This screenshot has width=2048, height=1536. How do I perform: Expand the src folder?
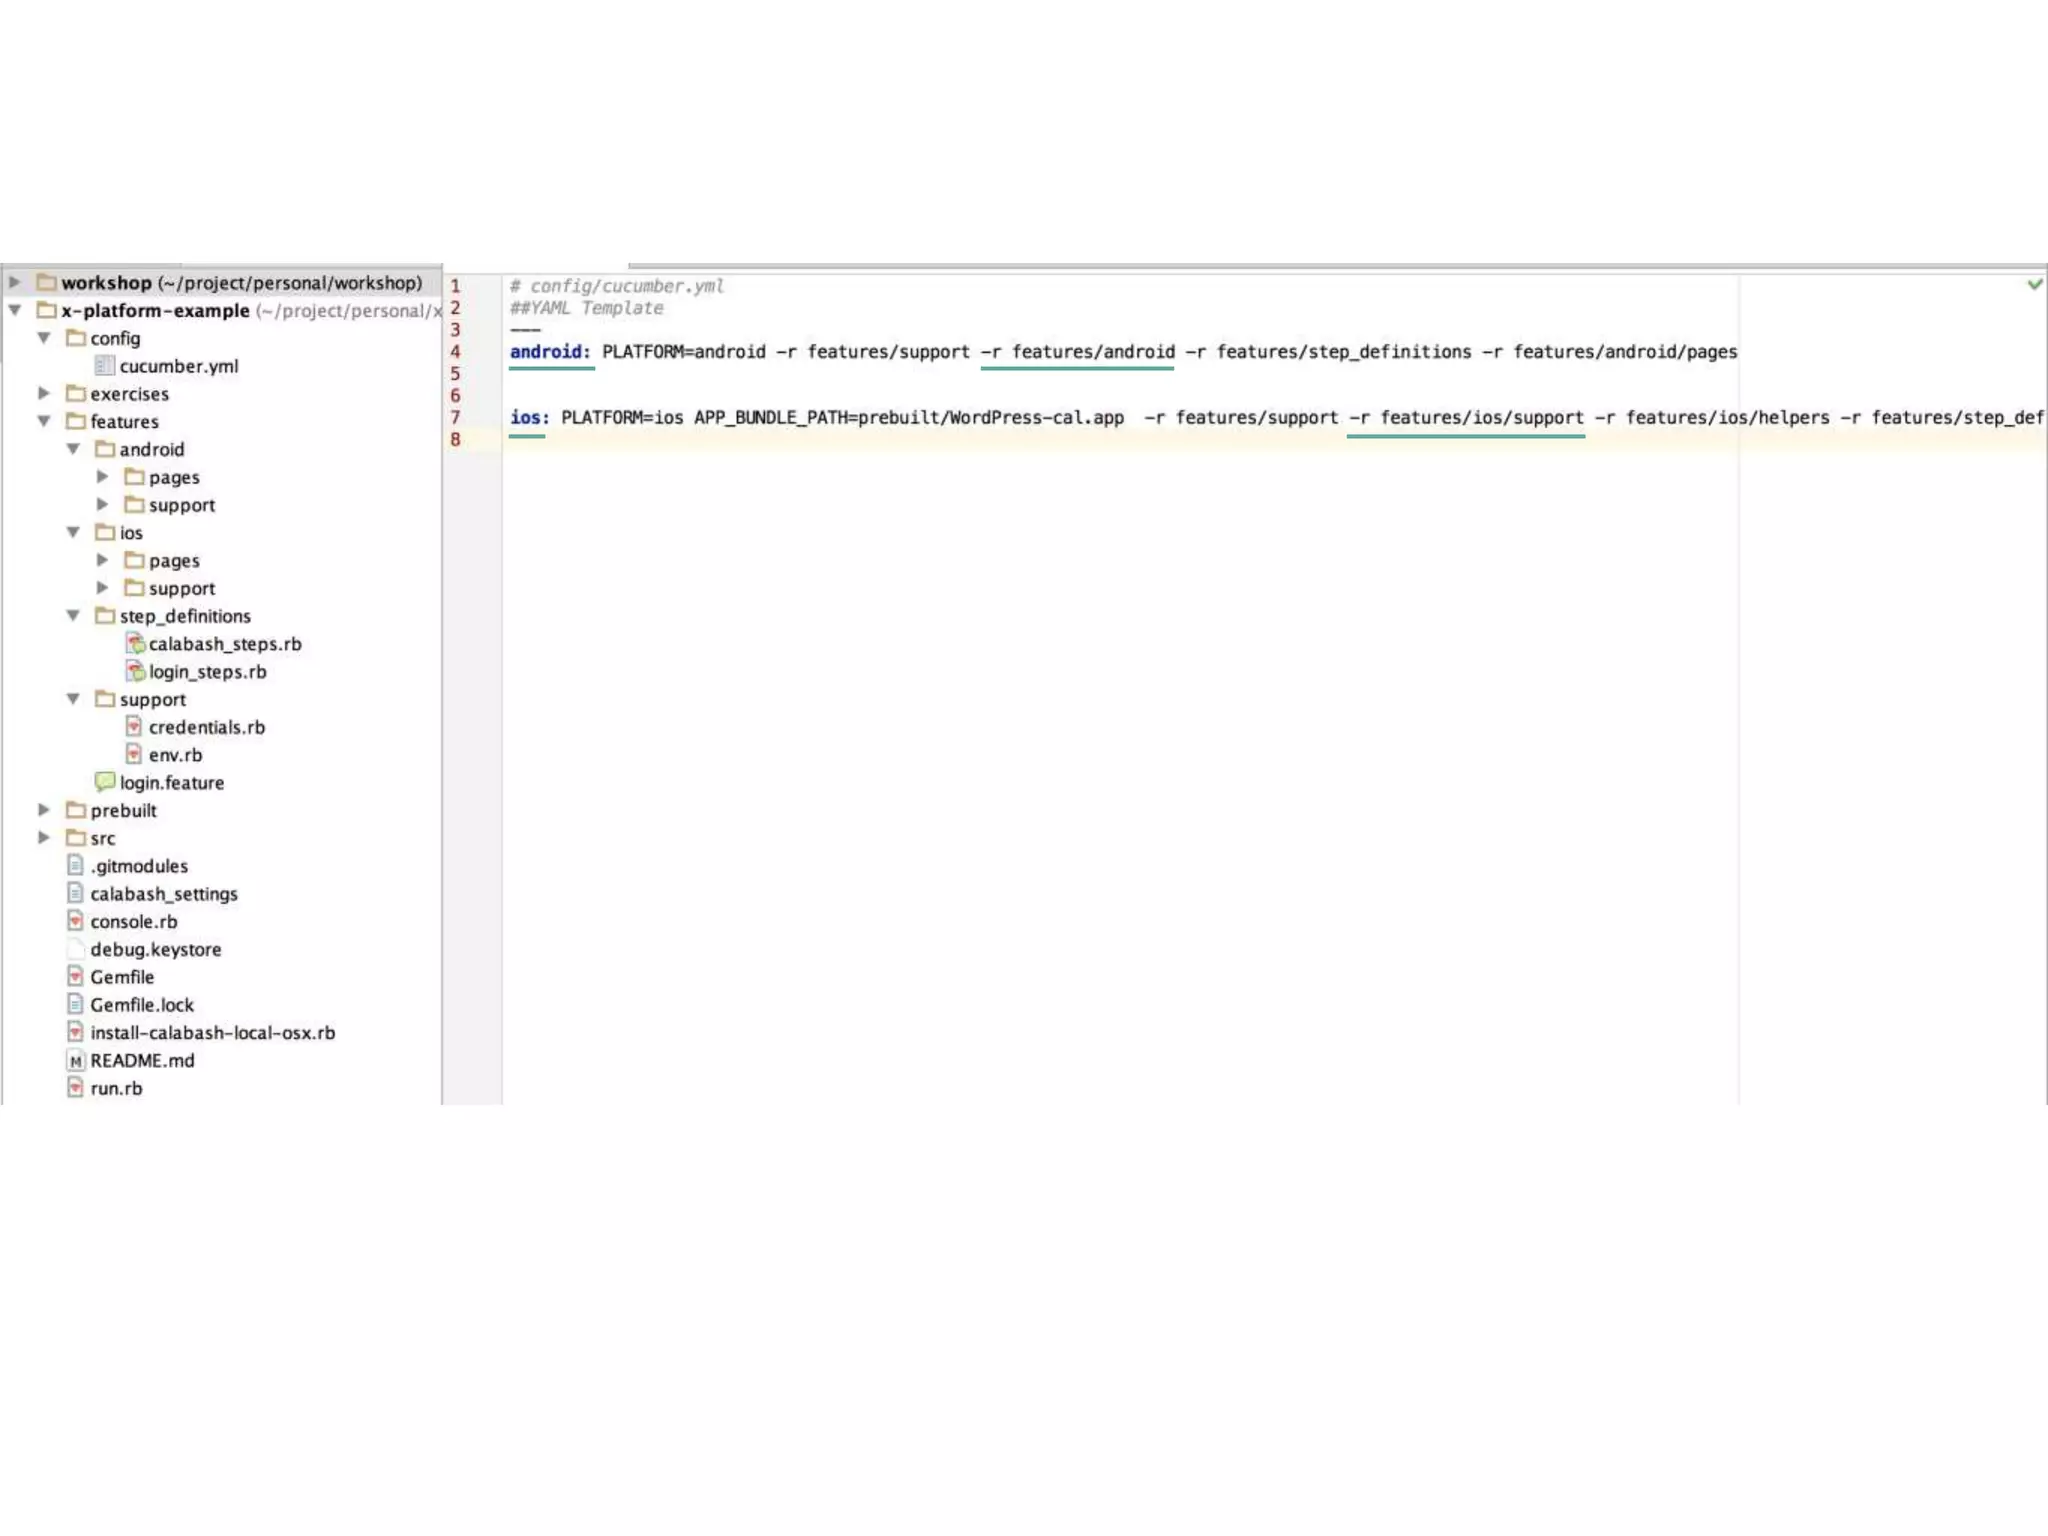click(44, 837)
